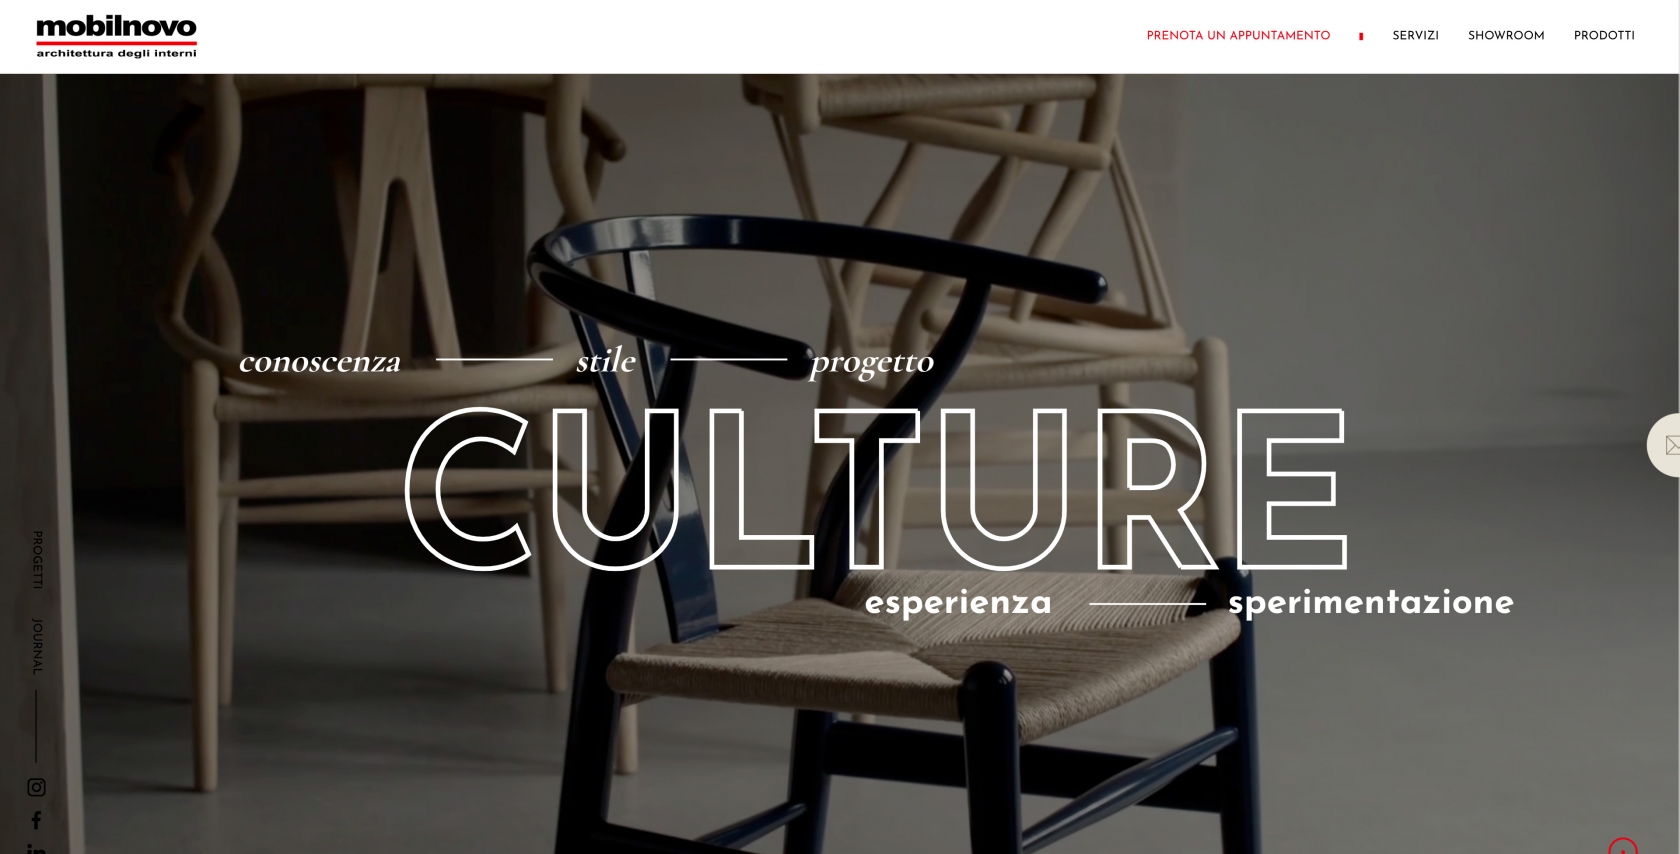Visit the LinkedIn icon in sidebar
The image size is (1680, 854).
[x=36, y=848]
